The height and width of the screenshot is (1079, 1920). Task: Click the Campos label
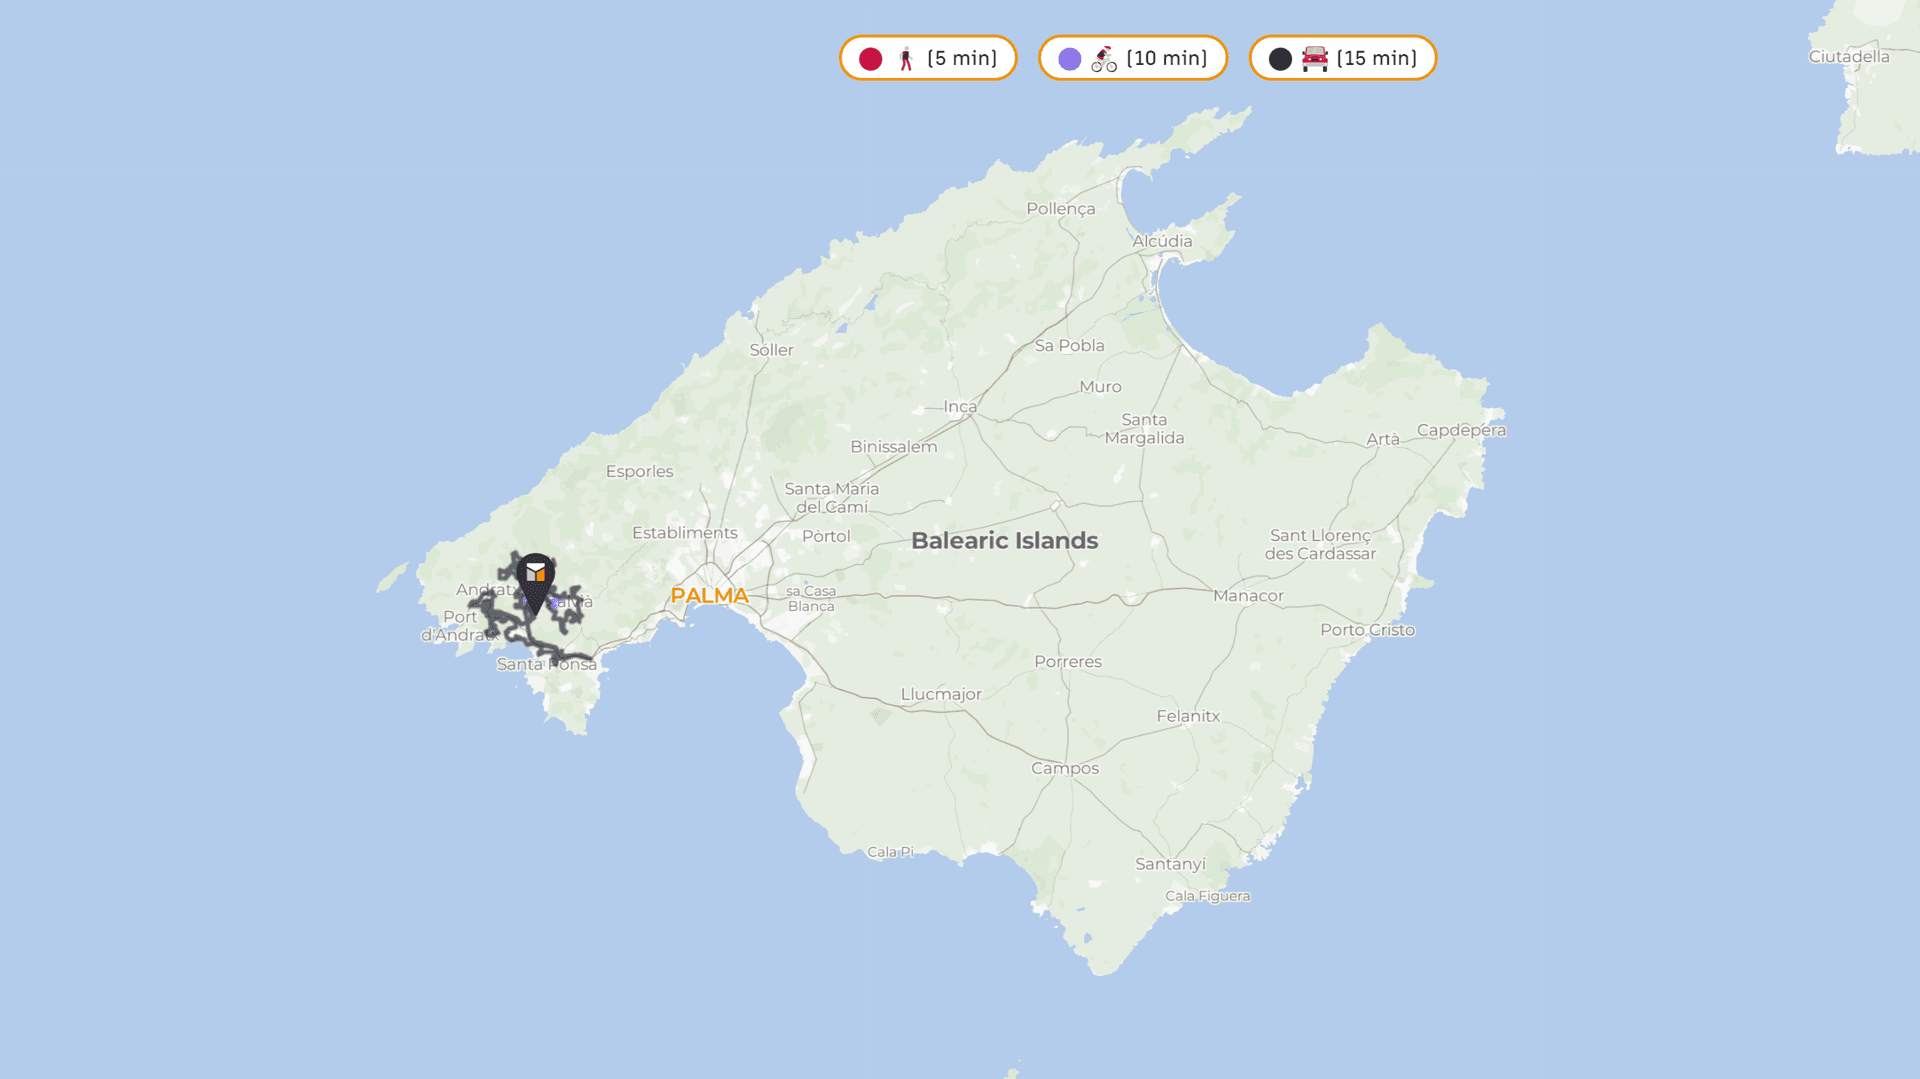1065,768
